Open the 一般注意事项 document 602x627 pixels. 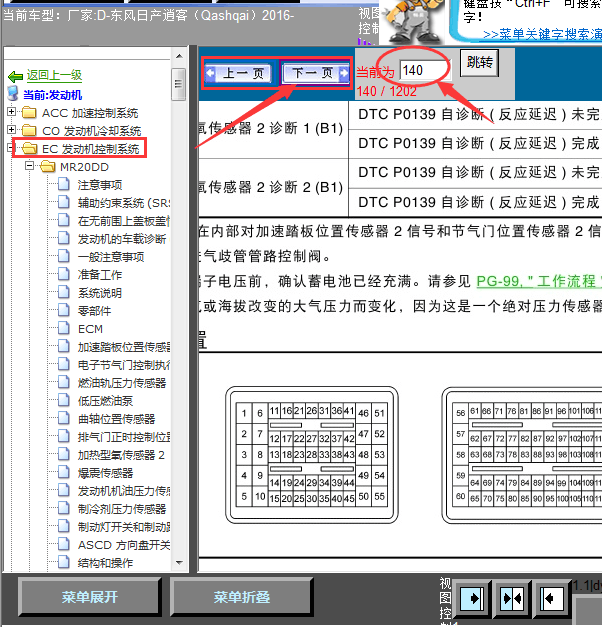111,257
